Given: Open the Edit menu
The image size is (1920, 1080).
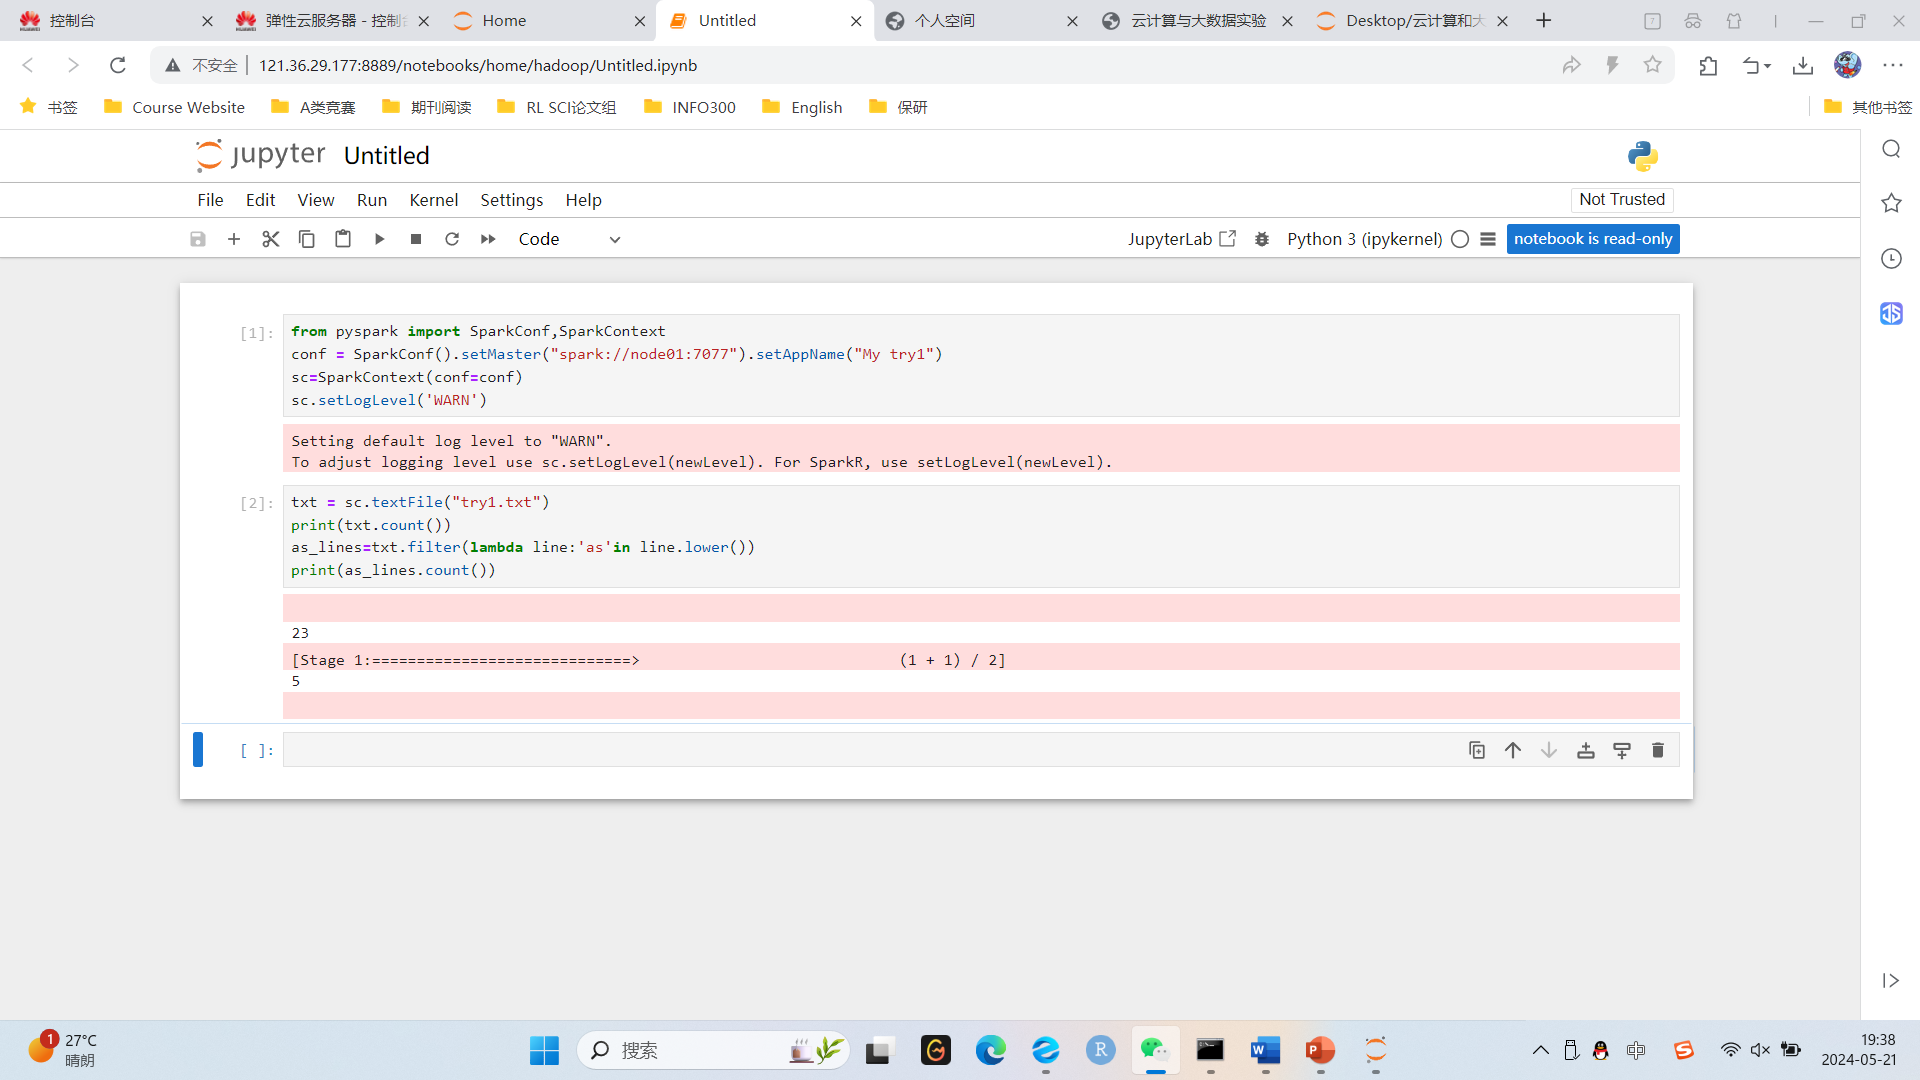Looking at the screenshot, I should coord(261,200).
